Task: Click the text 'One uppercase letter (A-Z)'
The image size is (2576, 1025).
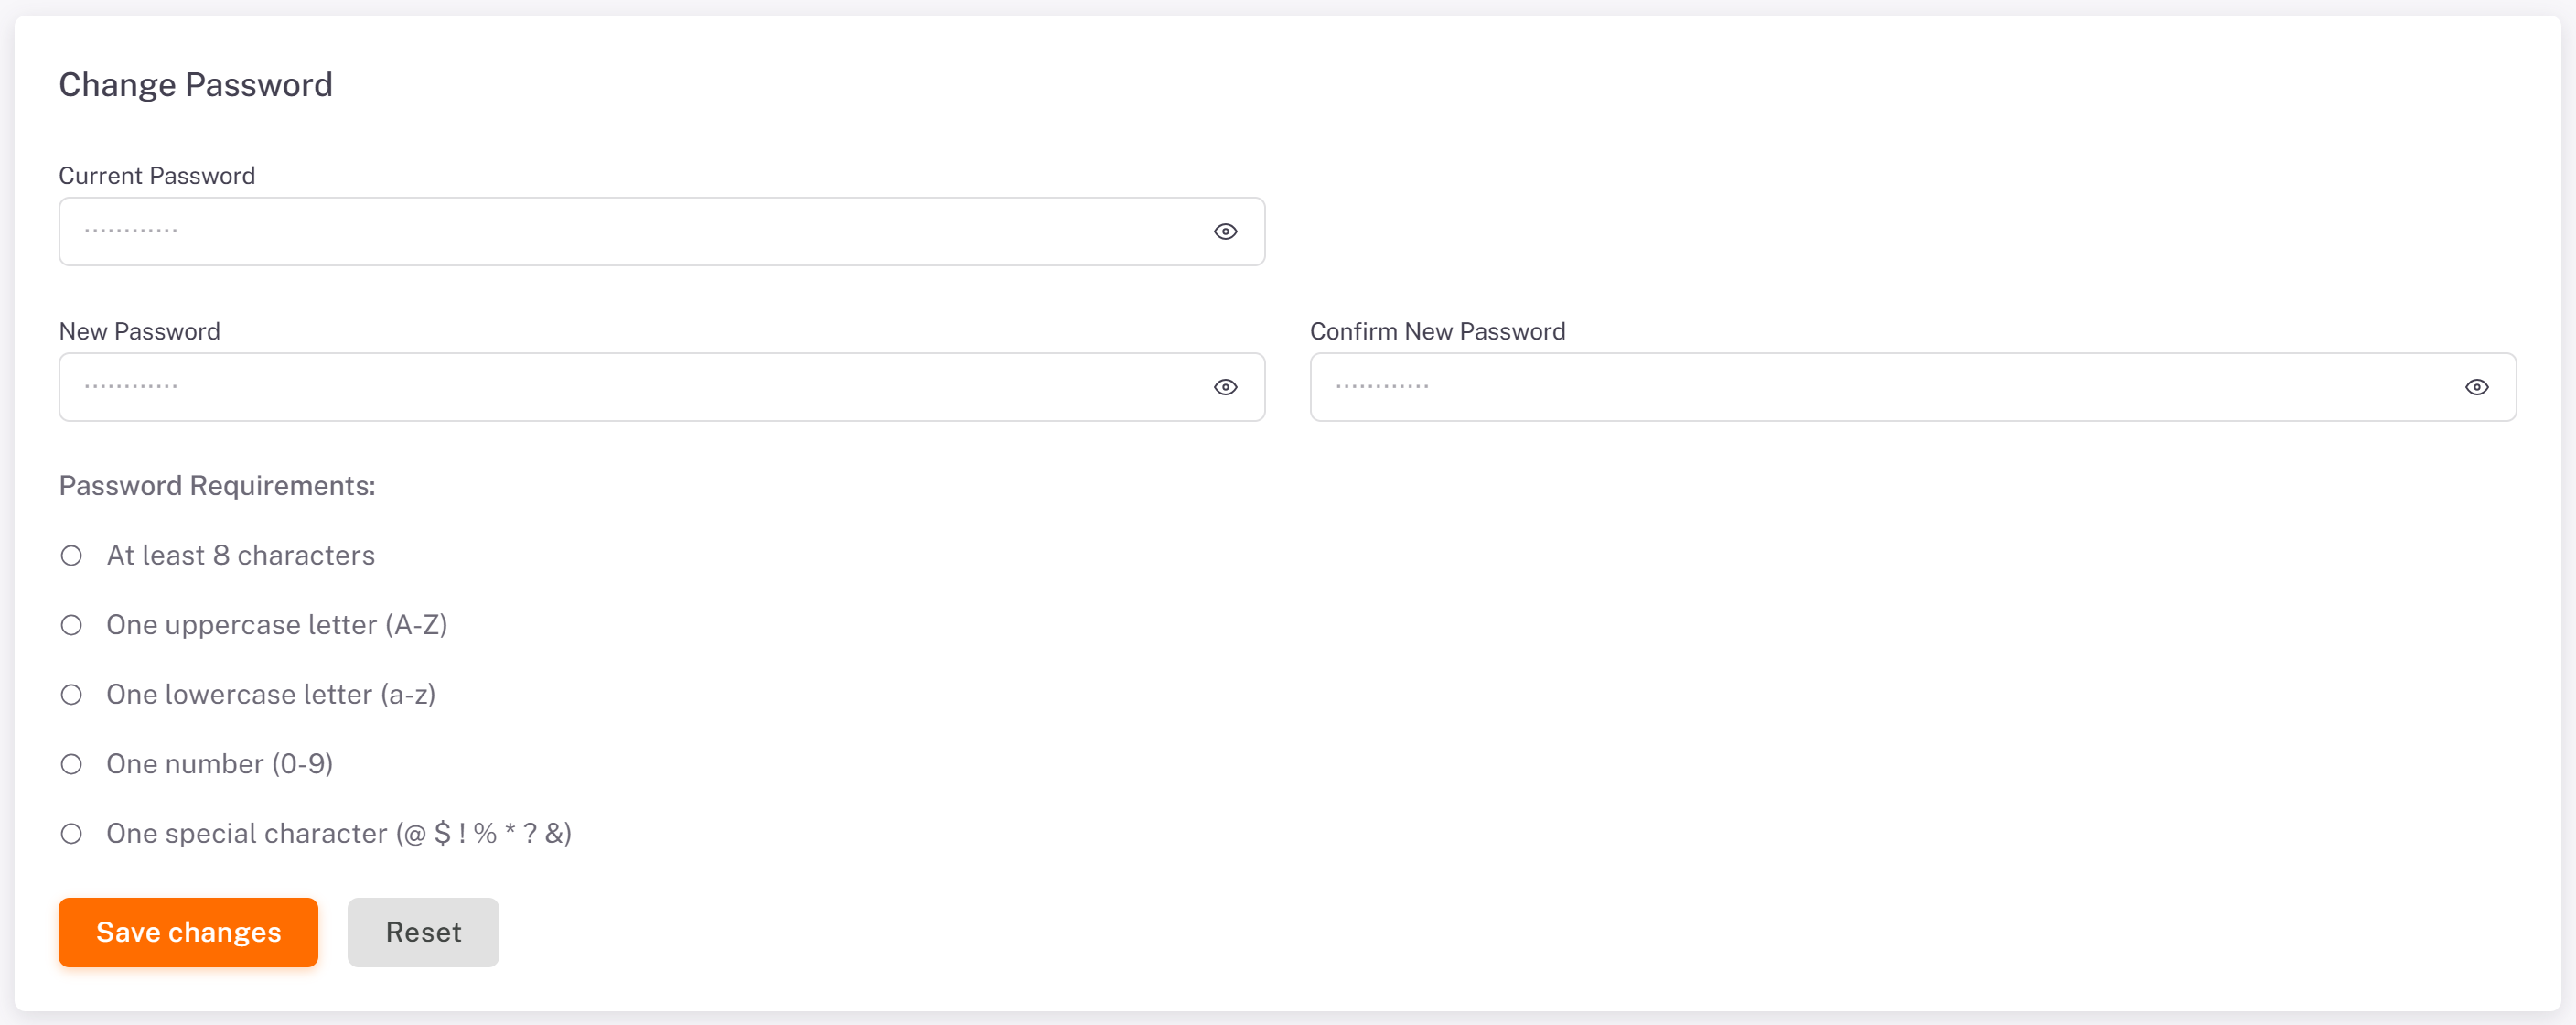Action: [277, 625]
